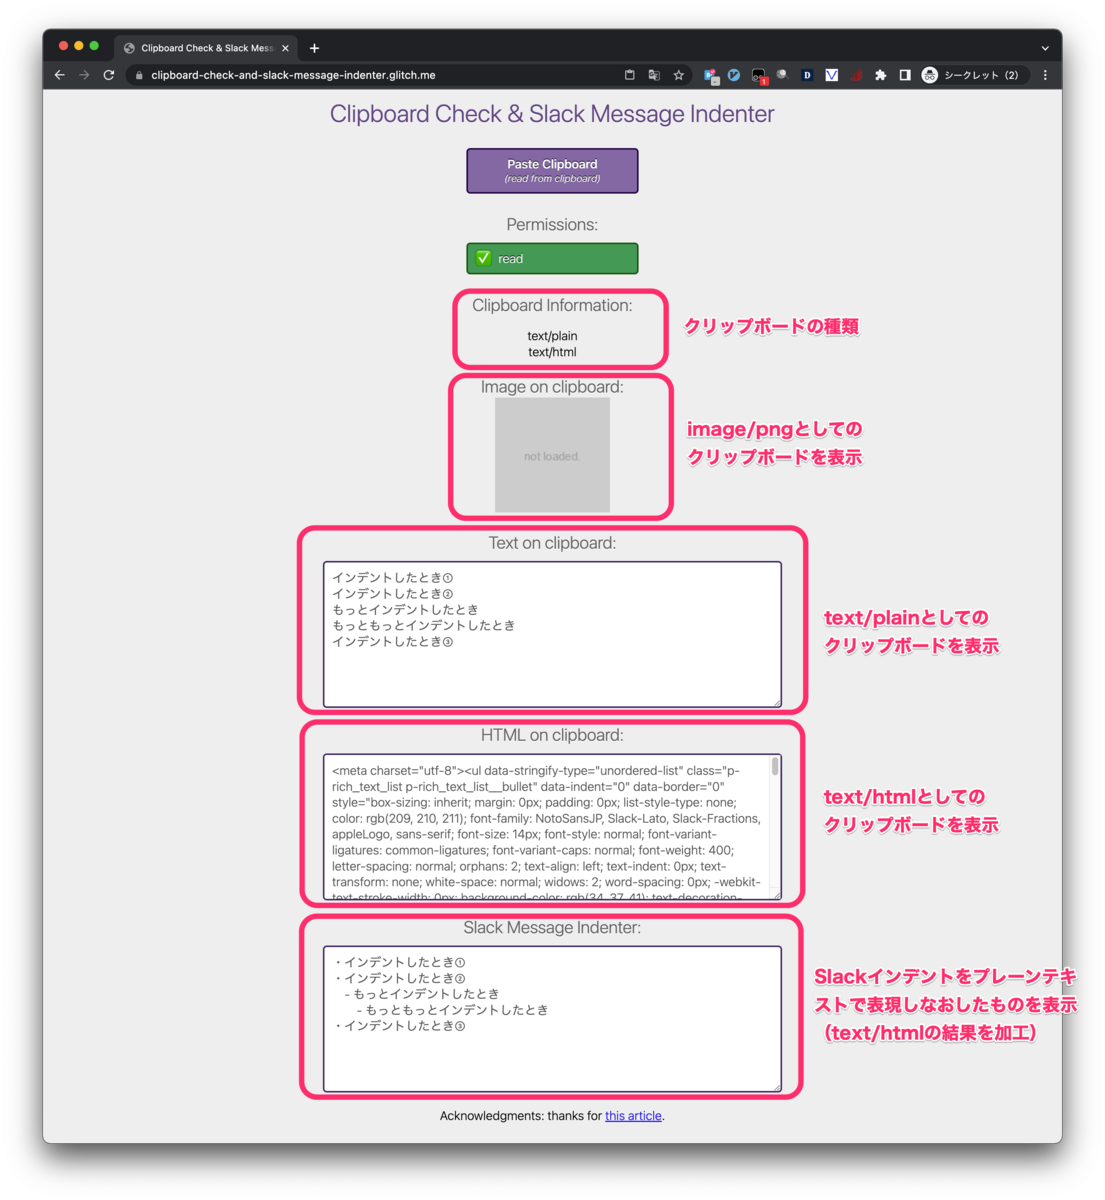The image size is (1105, 1200).
Task: Click the red macOS close window button
Action: coord(63,46)
